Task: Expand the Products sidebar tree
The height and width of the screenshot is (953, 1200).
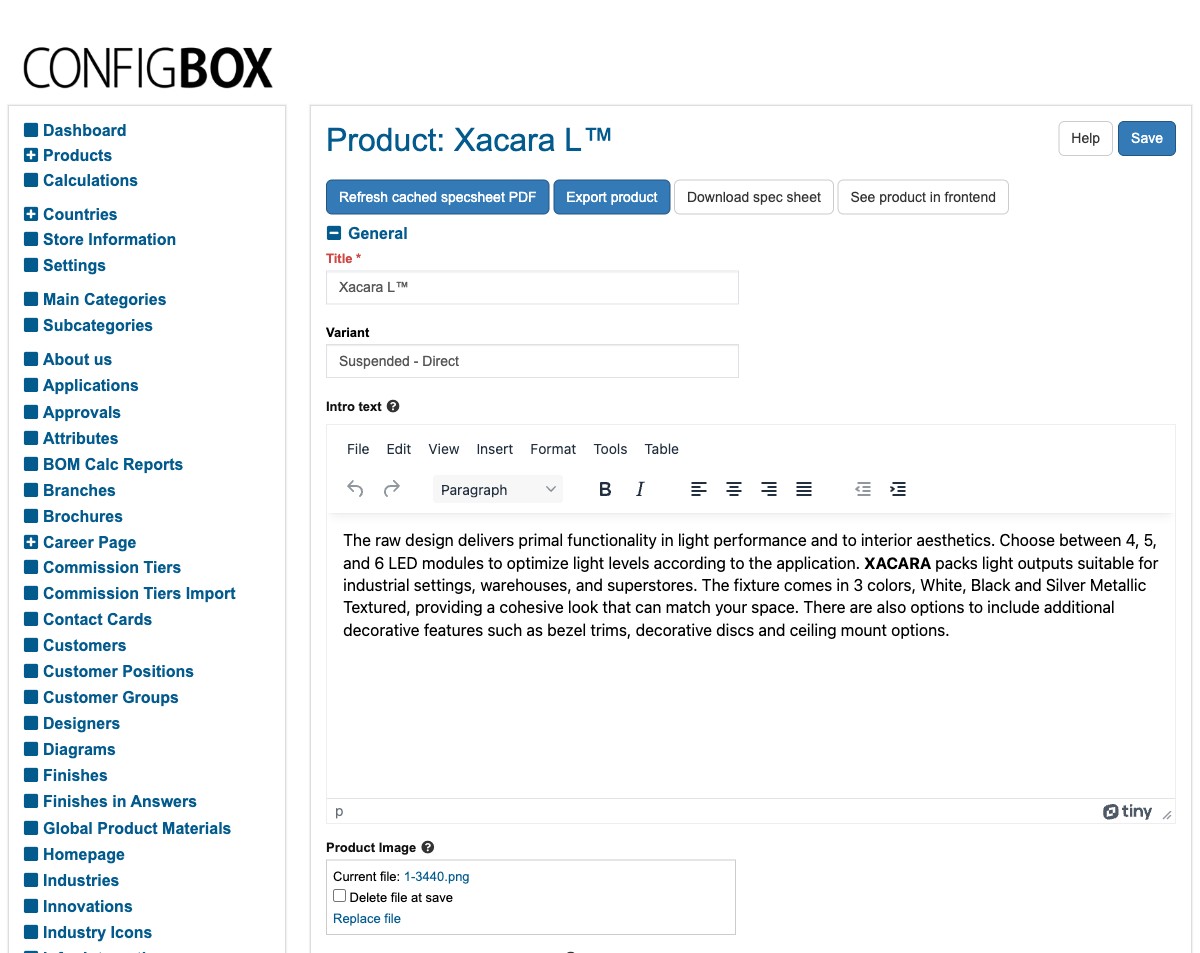Action: 31,156
